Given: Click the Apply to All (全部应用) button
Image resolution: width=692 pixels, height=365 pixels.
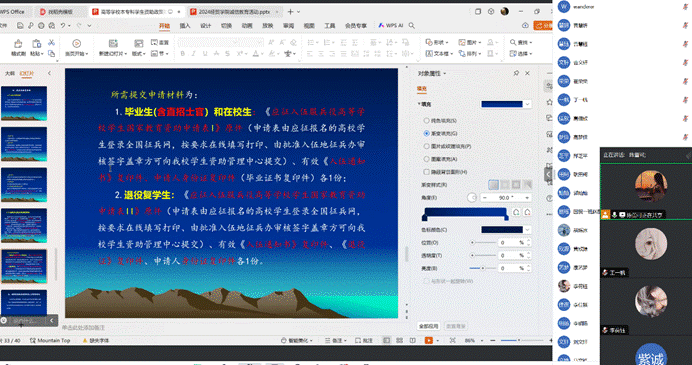Looking at the screenshot, I should (x=429, y=326).
